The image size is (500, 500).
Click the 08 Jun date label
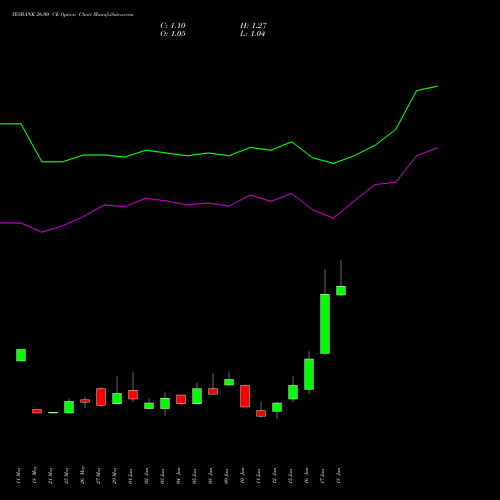211,476
